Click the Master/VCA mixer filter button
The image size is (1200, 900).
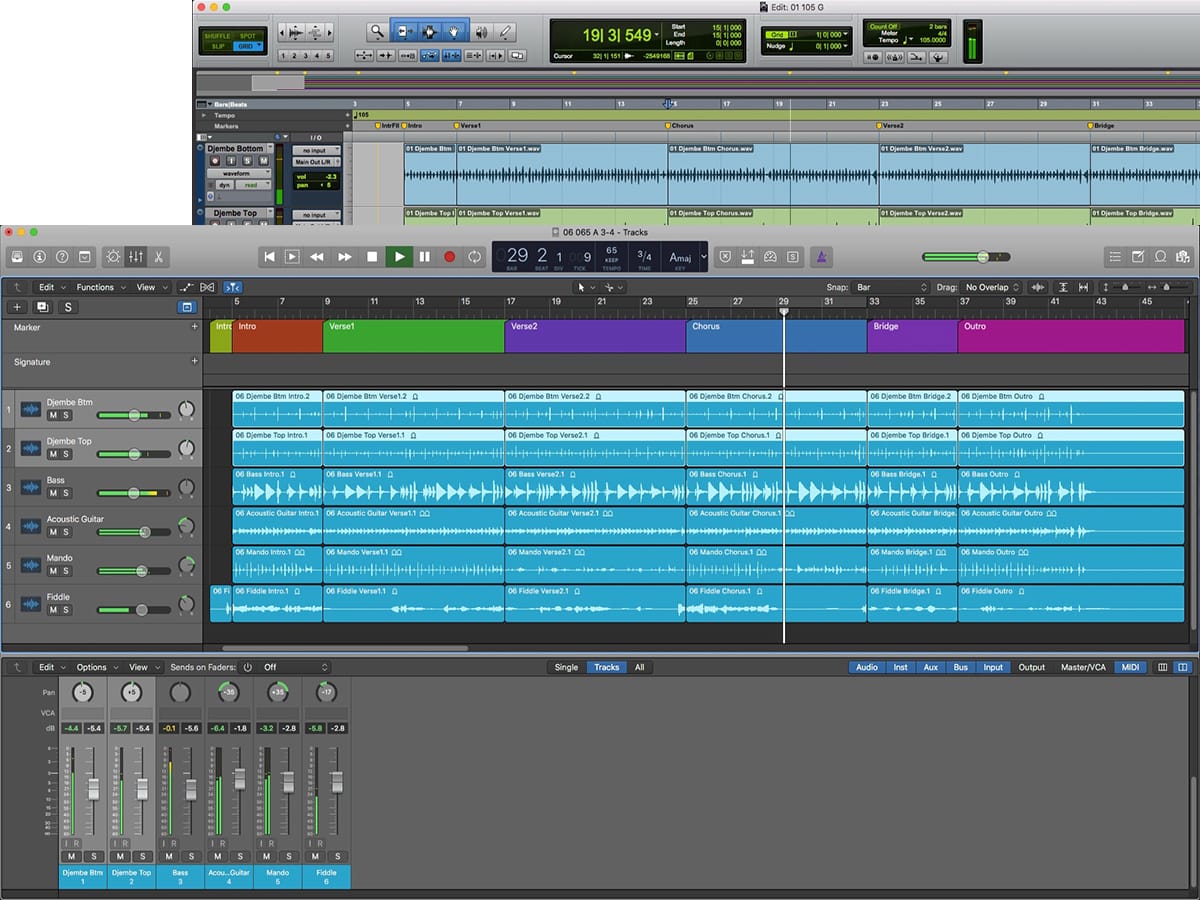tap(1083, 667)
